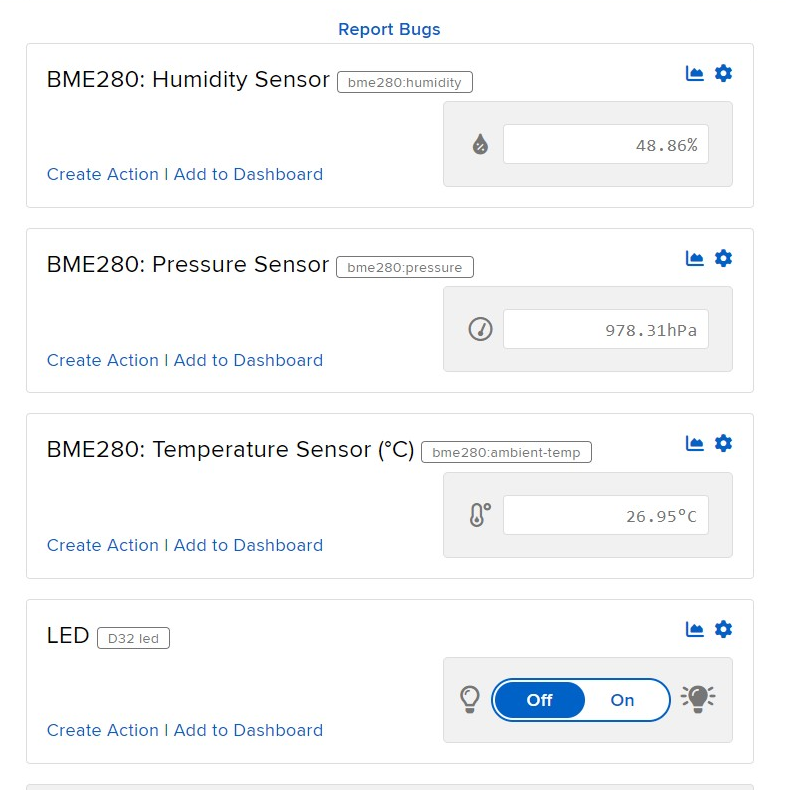Switch the LED toggle to On

622,700
